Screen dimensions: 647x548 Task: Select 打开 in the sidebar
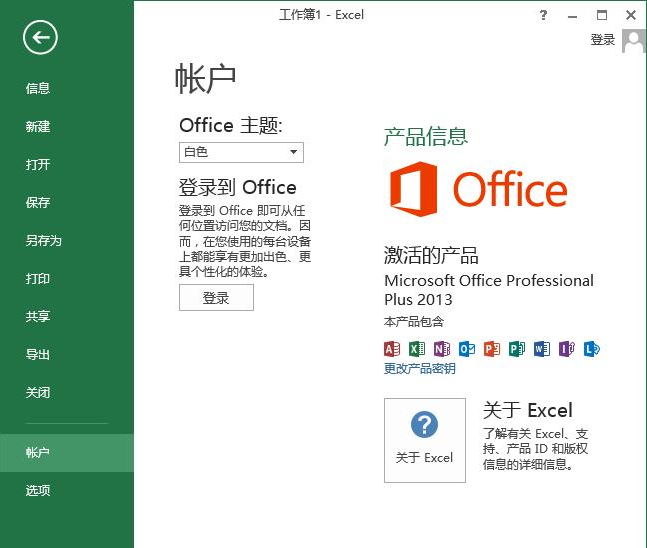pyautogui.click(x=38, y=164)
